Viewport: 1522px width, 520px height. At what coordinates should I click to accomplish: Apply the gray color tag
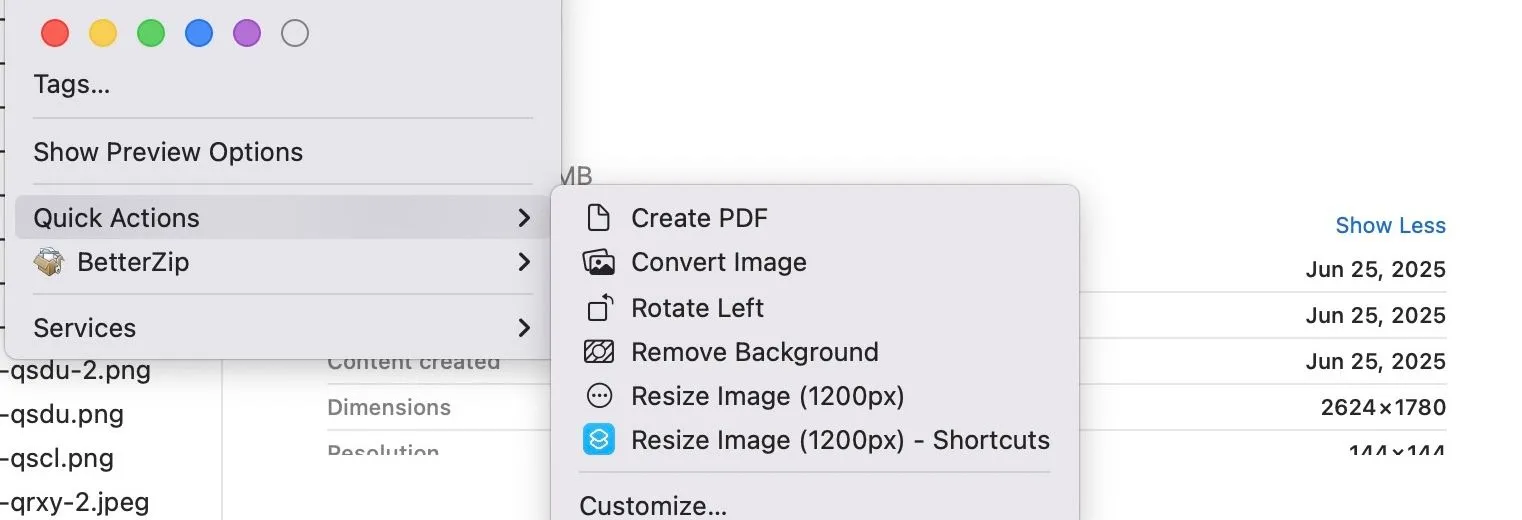(295, 34)
